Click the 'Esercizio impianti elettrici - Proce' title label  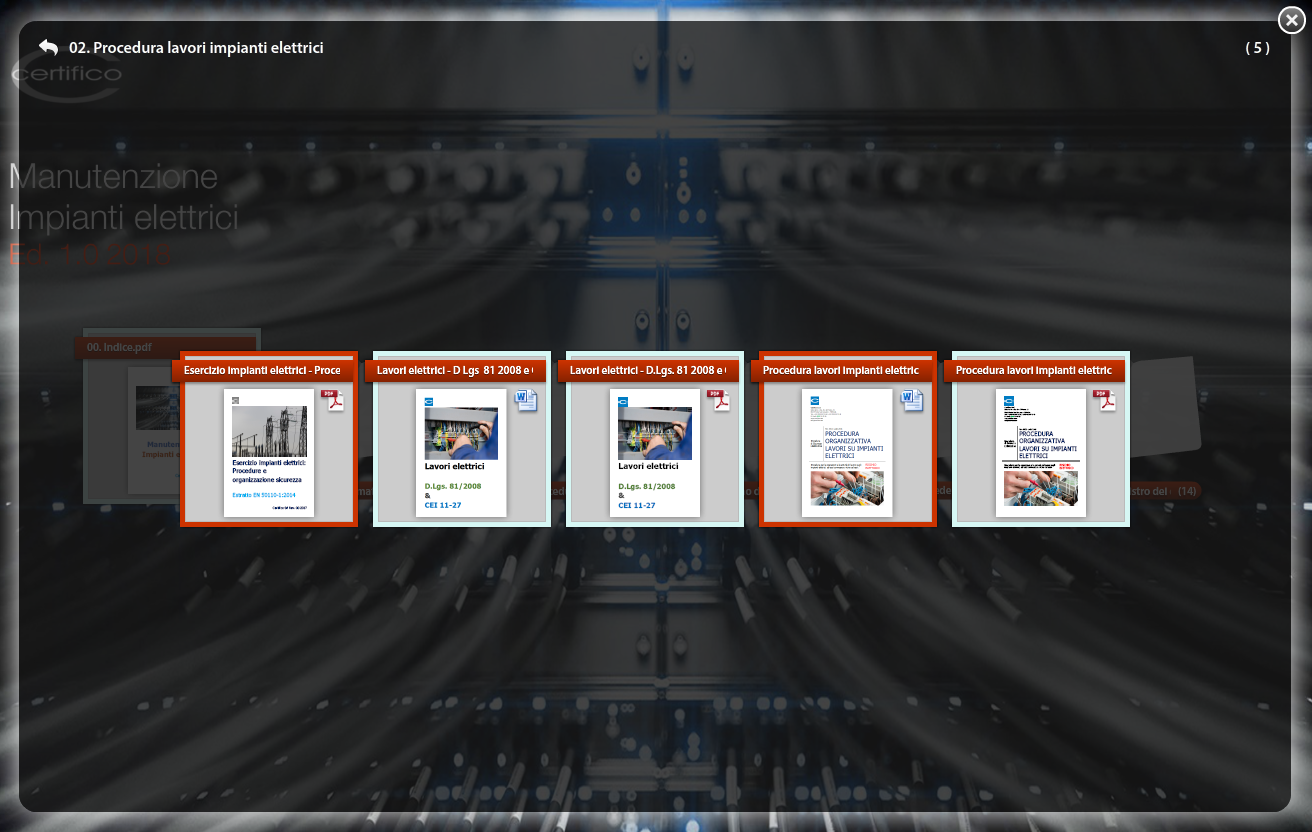click(263, 370)
